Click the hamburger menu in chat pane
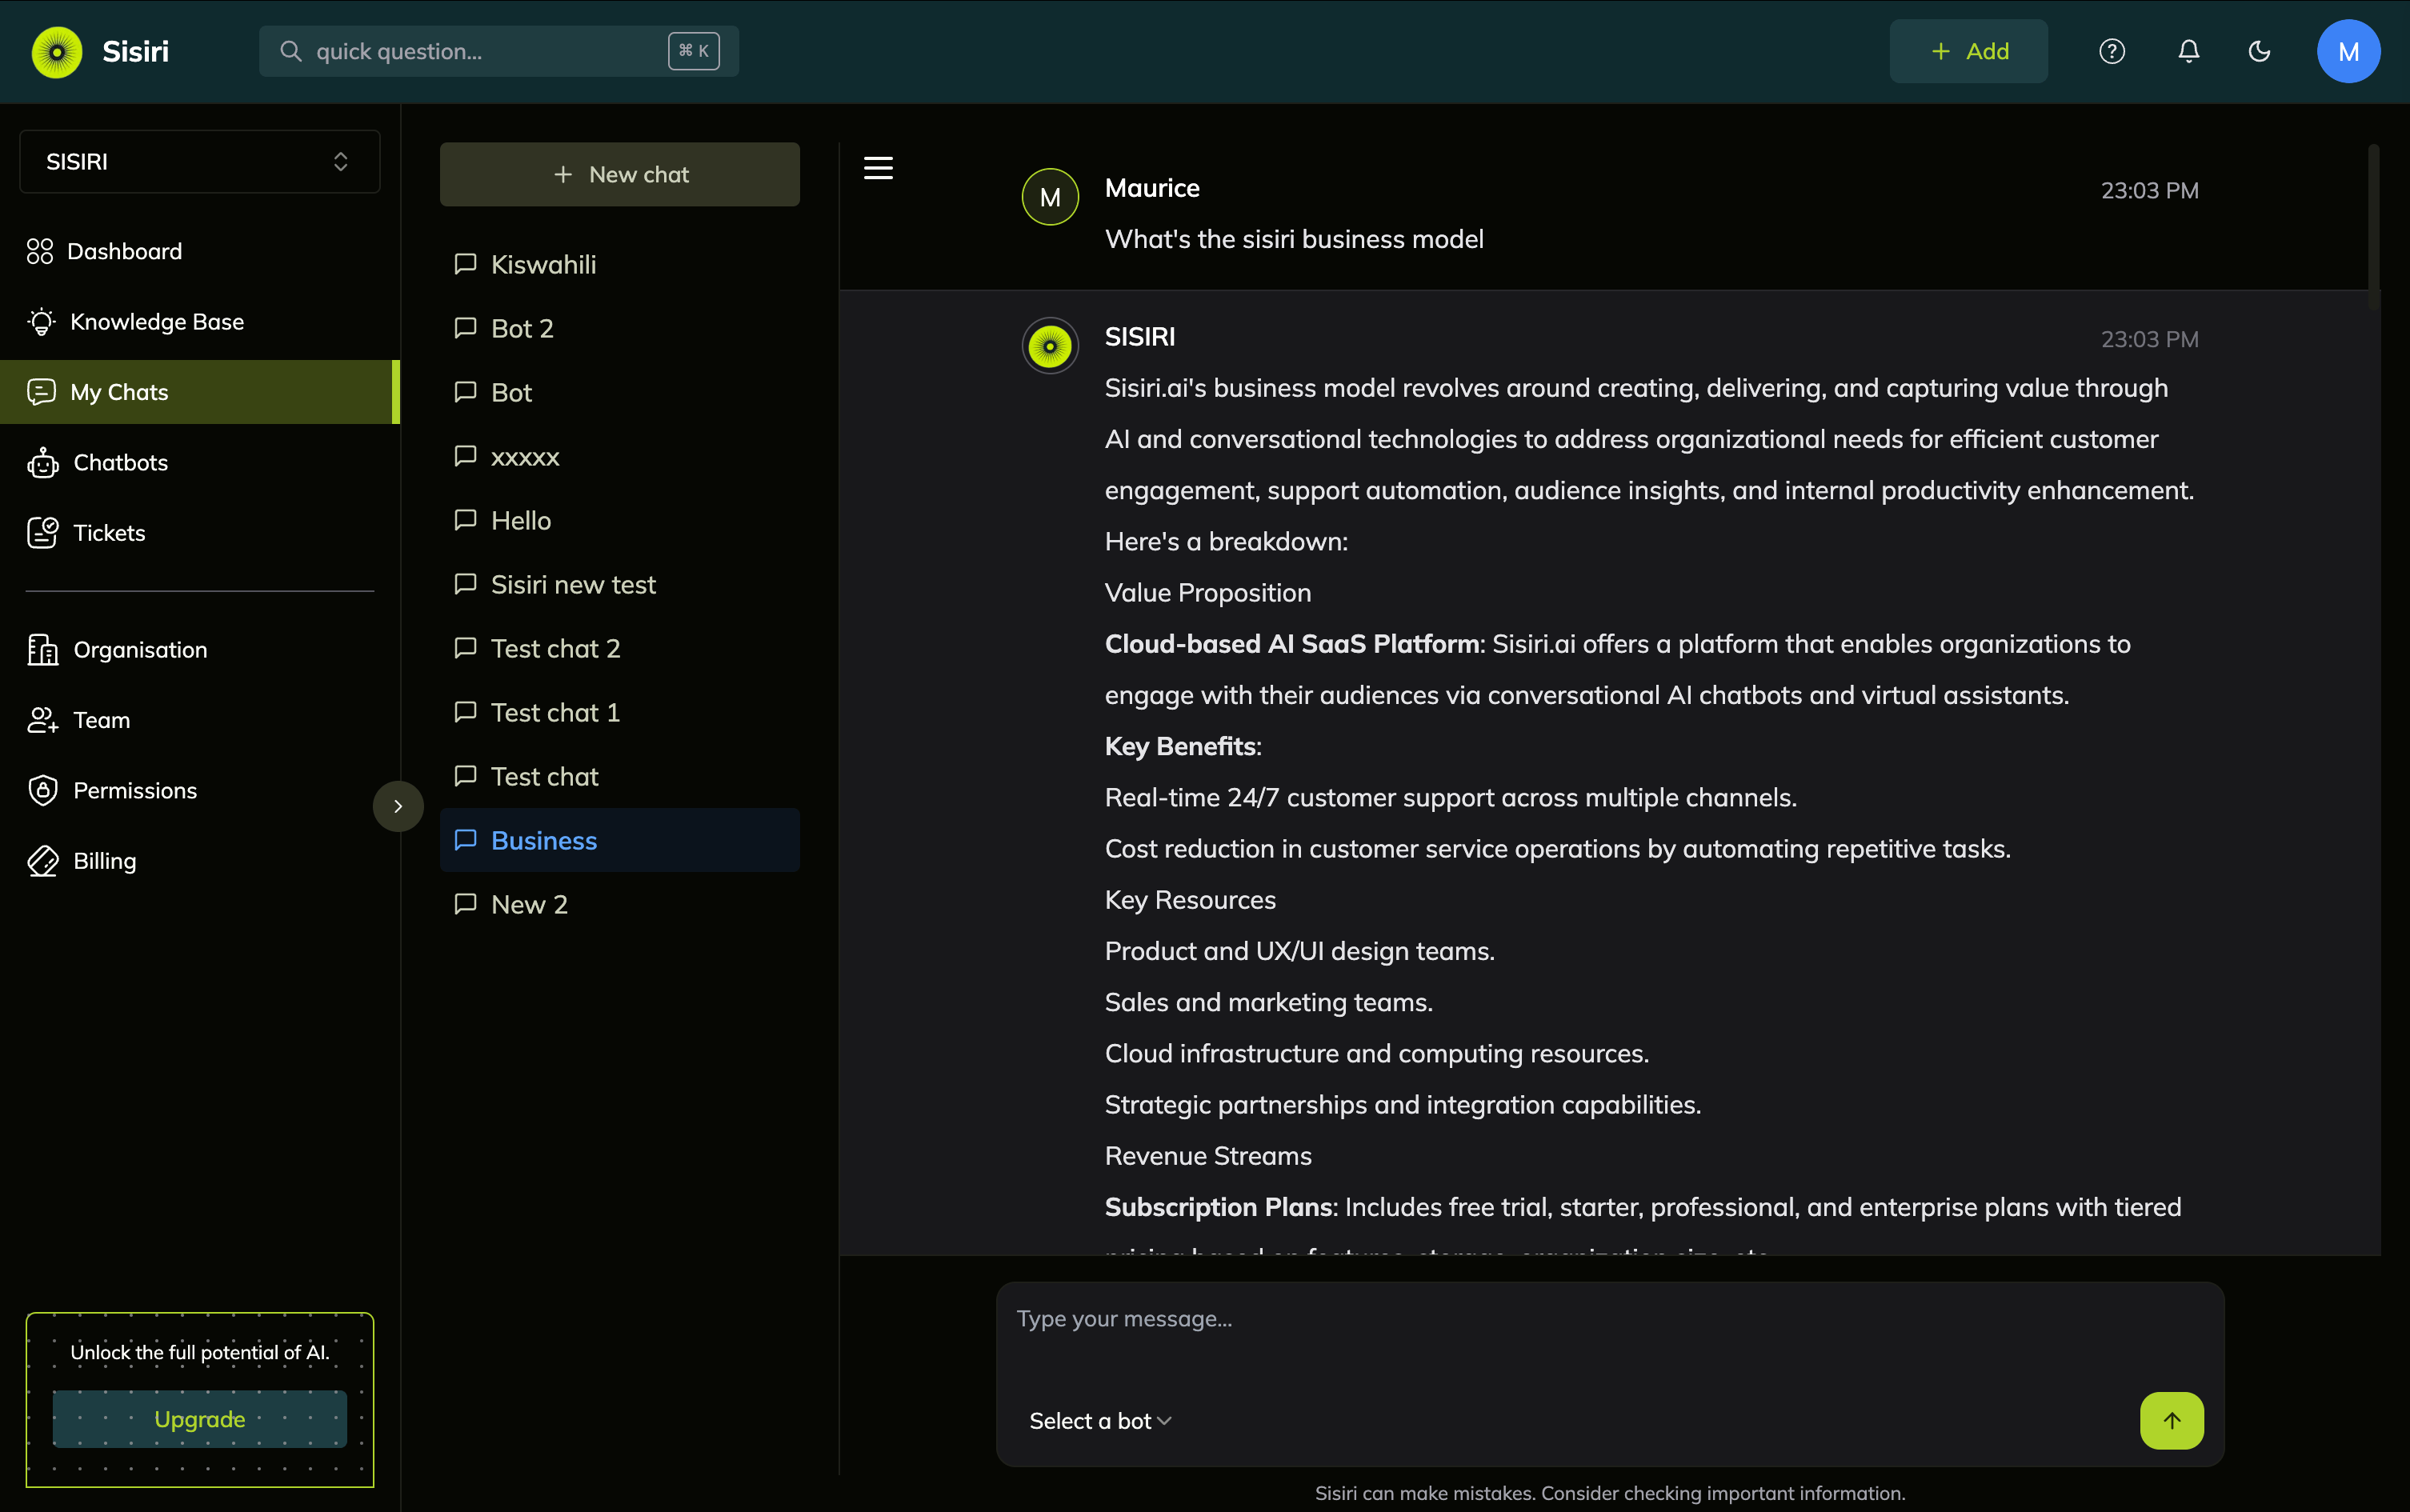The height and width of the screenshot is (1512, 2410). pos(878,168)
